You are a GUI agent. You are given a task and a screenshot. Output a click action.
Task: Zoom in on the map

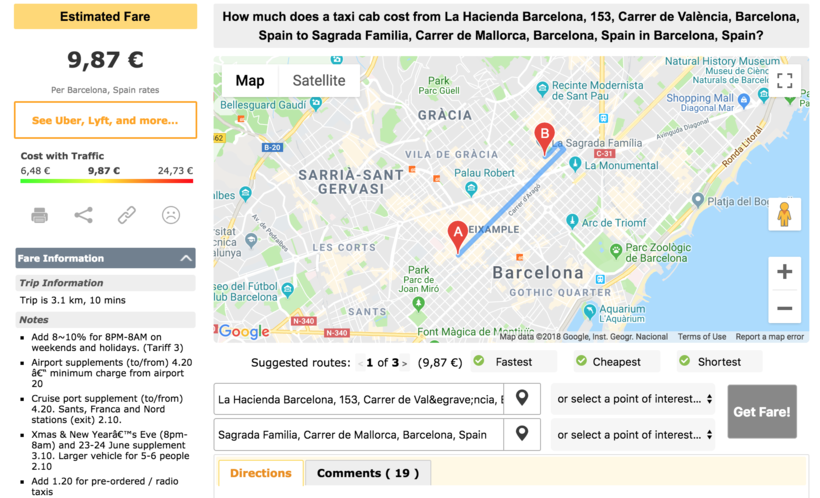pyautogui.click(x=784, y=272)
